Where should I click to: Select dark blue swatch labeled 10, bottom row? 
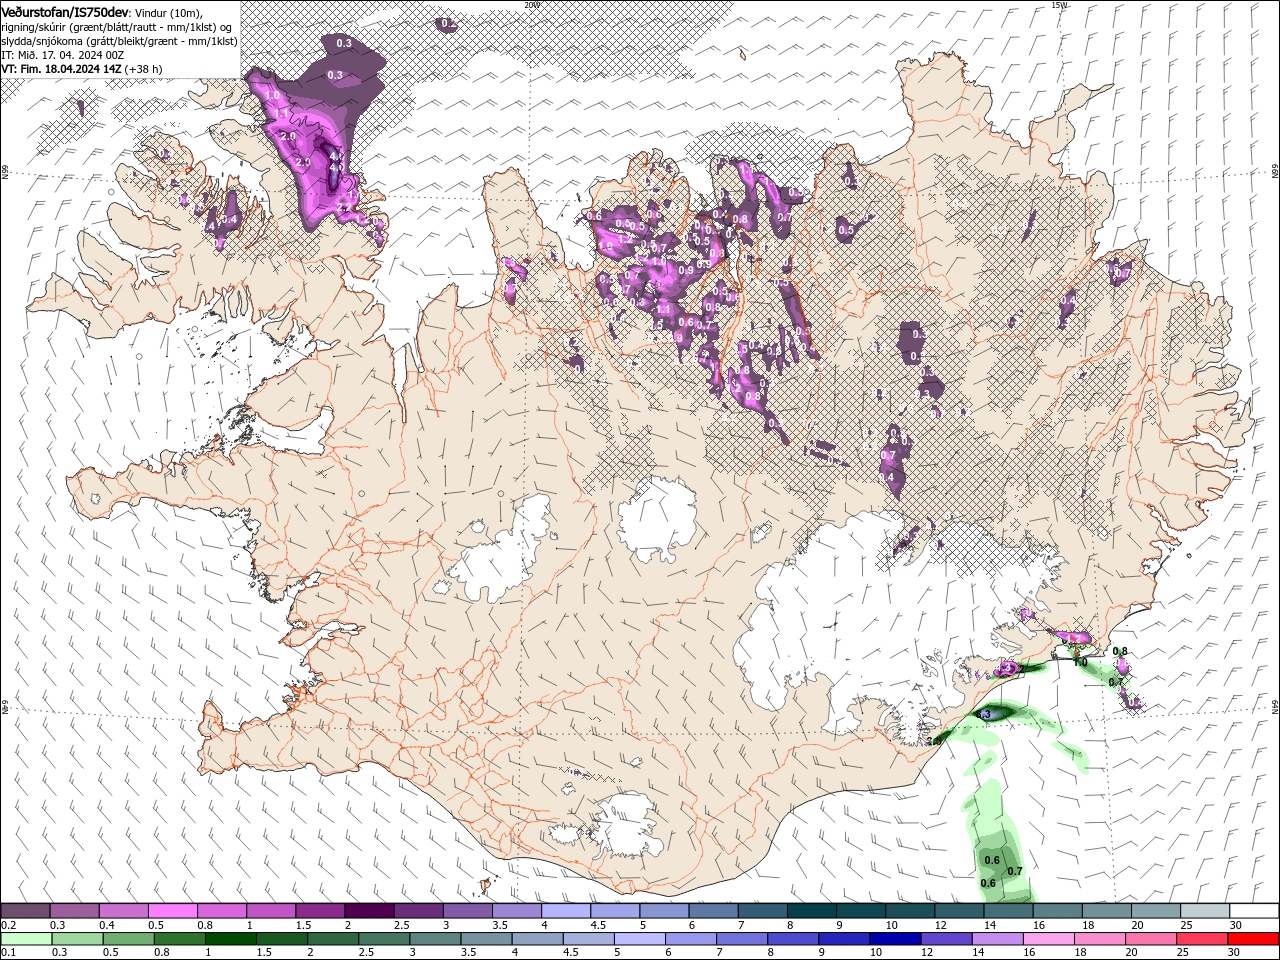895,939
